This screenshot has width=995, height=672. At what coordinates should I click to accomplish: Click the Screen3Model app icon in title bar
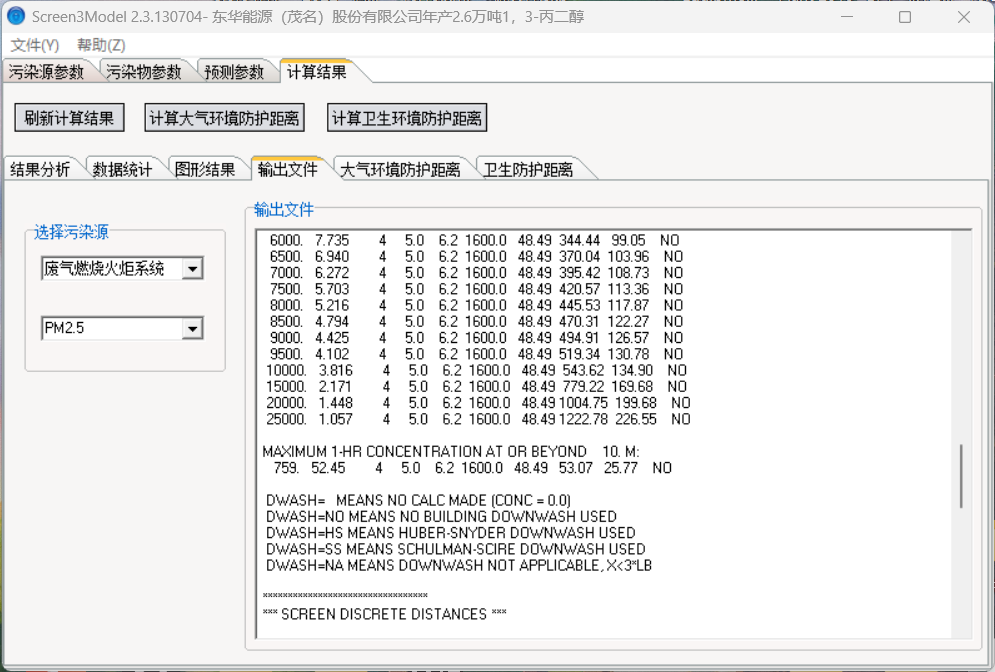[15, 16]
